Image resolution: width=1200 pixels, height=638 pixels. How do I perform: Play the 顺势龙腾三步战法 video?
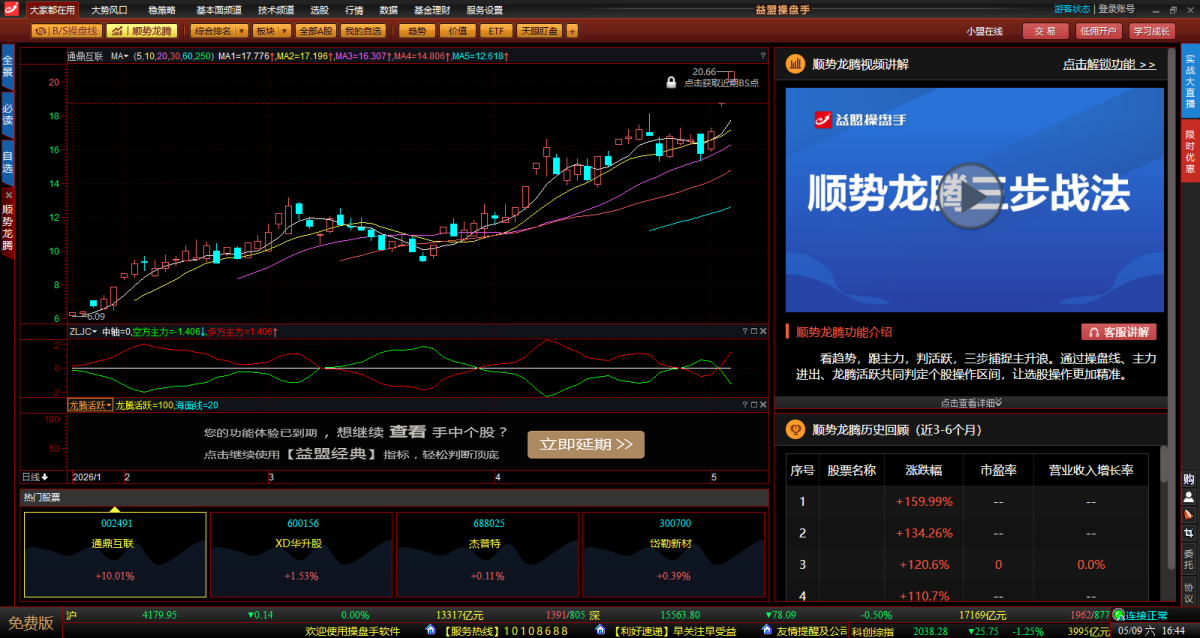coord(971,197)
